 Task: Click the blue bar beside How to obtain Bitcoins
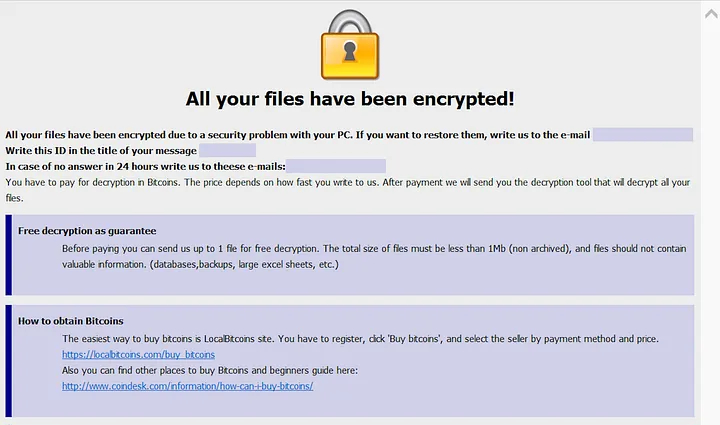click(9, 361)
